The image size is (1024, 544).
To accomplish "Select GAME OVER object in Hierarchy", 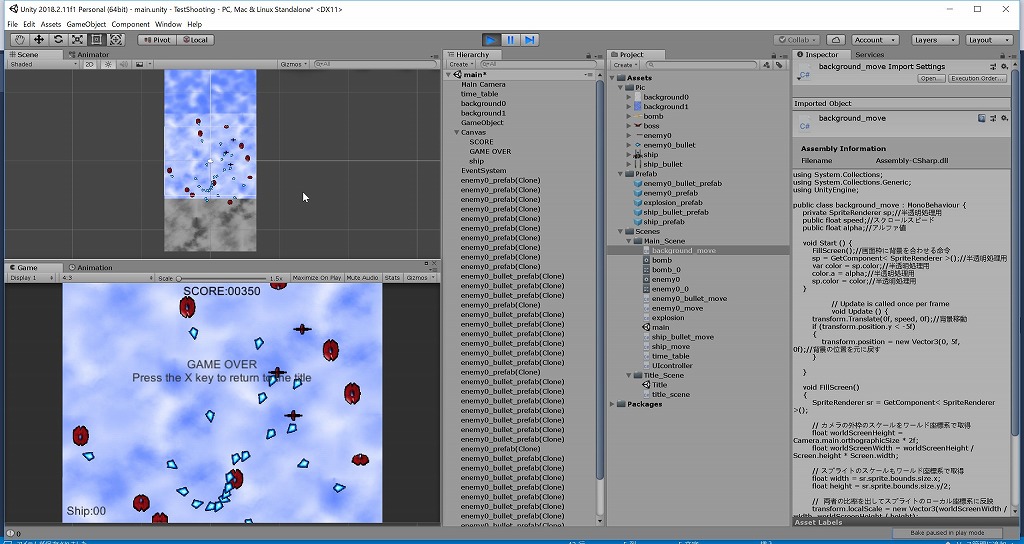I will pos(490,152).
